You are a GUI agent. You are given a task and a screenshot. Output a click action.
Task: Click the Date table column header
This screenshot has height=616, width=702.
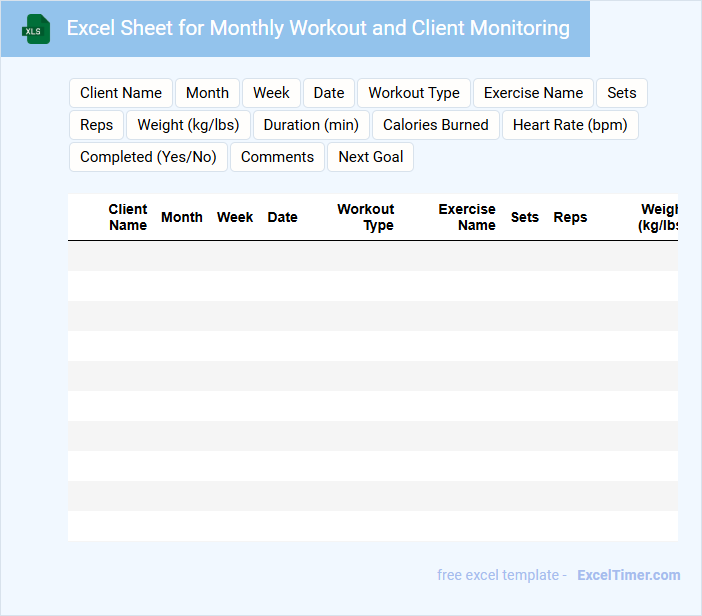[x=283, y=217]
